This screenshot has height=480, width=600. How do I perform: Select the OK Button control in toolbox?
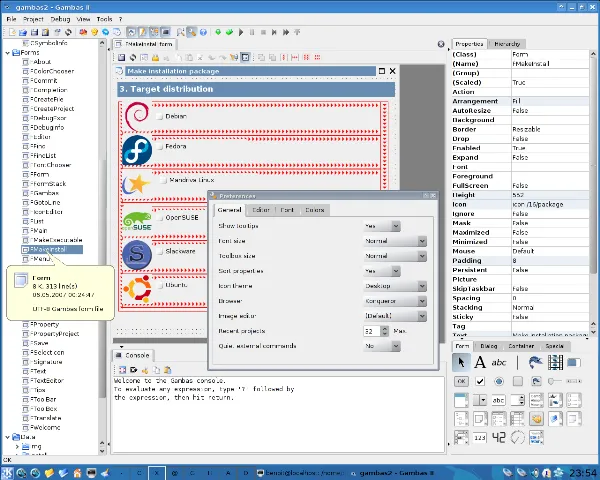coord(461,381)
